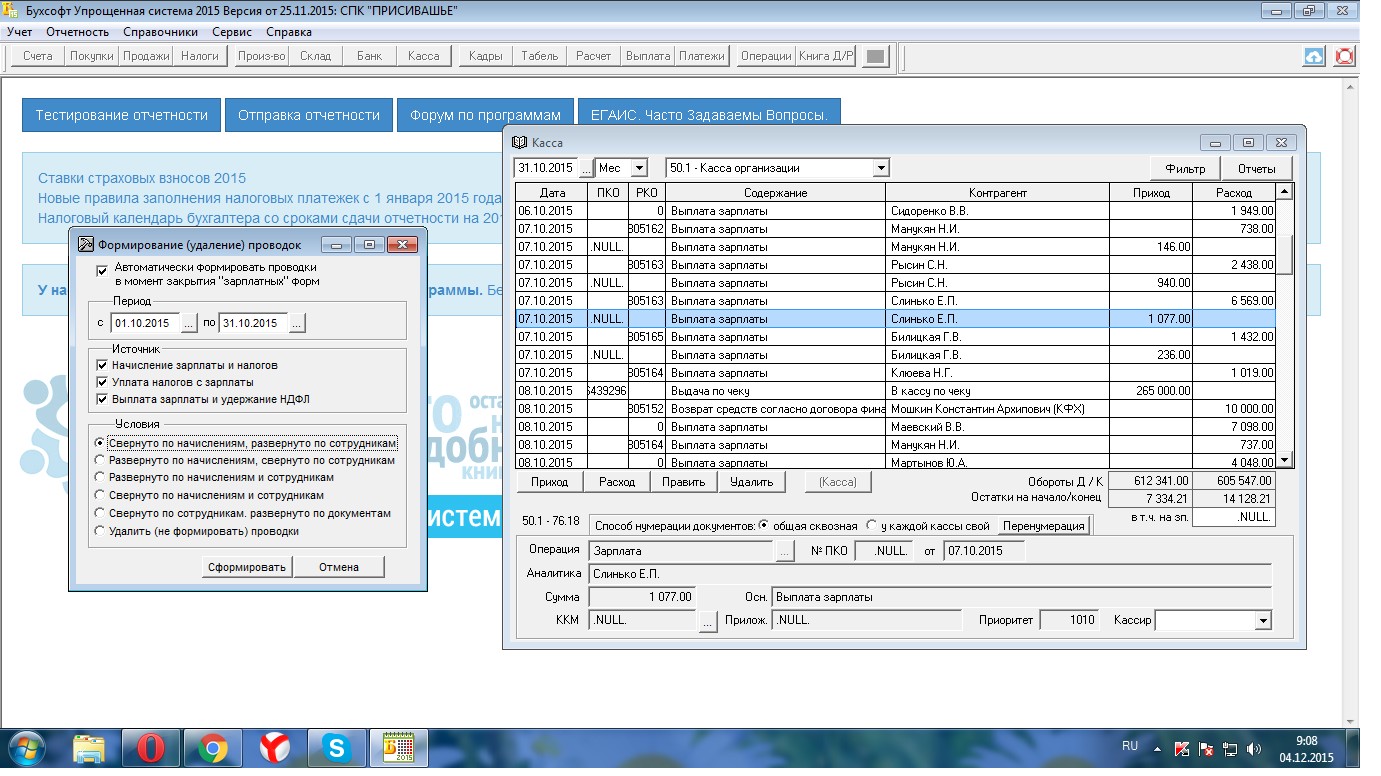The image size is (1381, 776).
Task: Expand the 'Кассир' dropdown list
Action: [1263, 621]
